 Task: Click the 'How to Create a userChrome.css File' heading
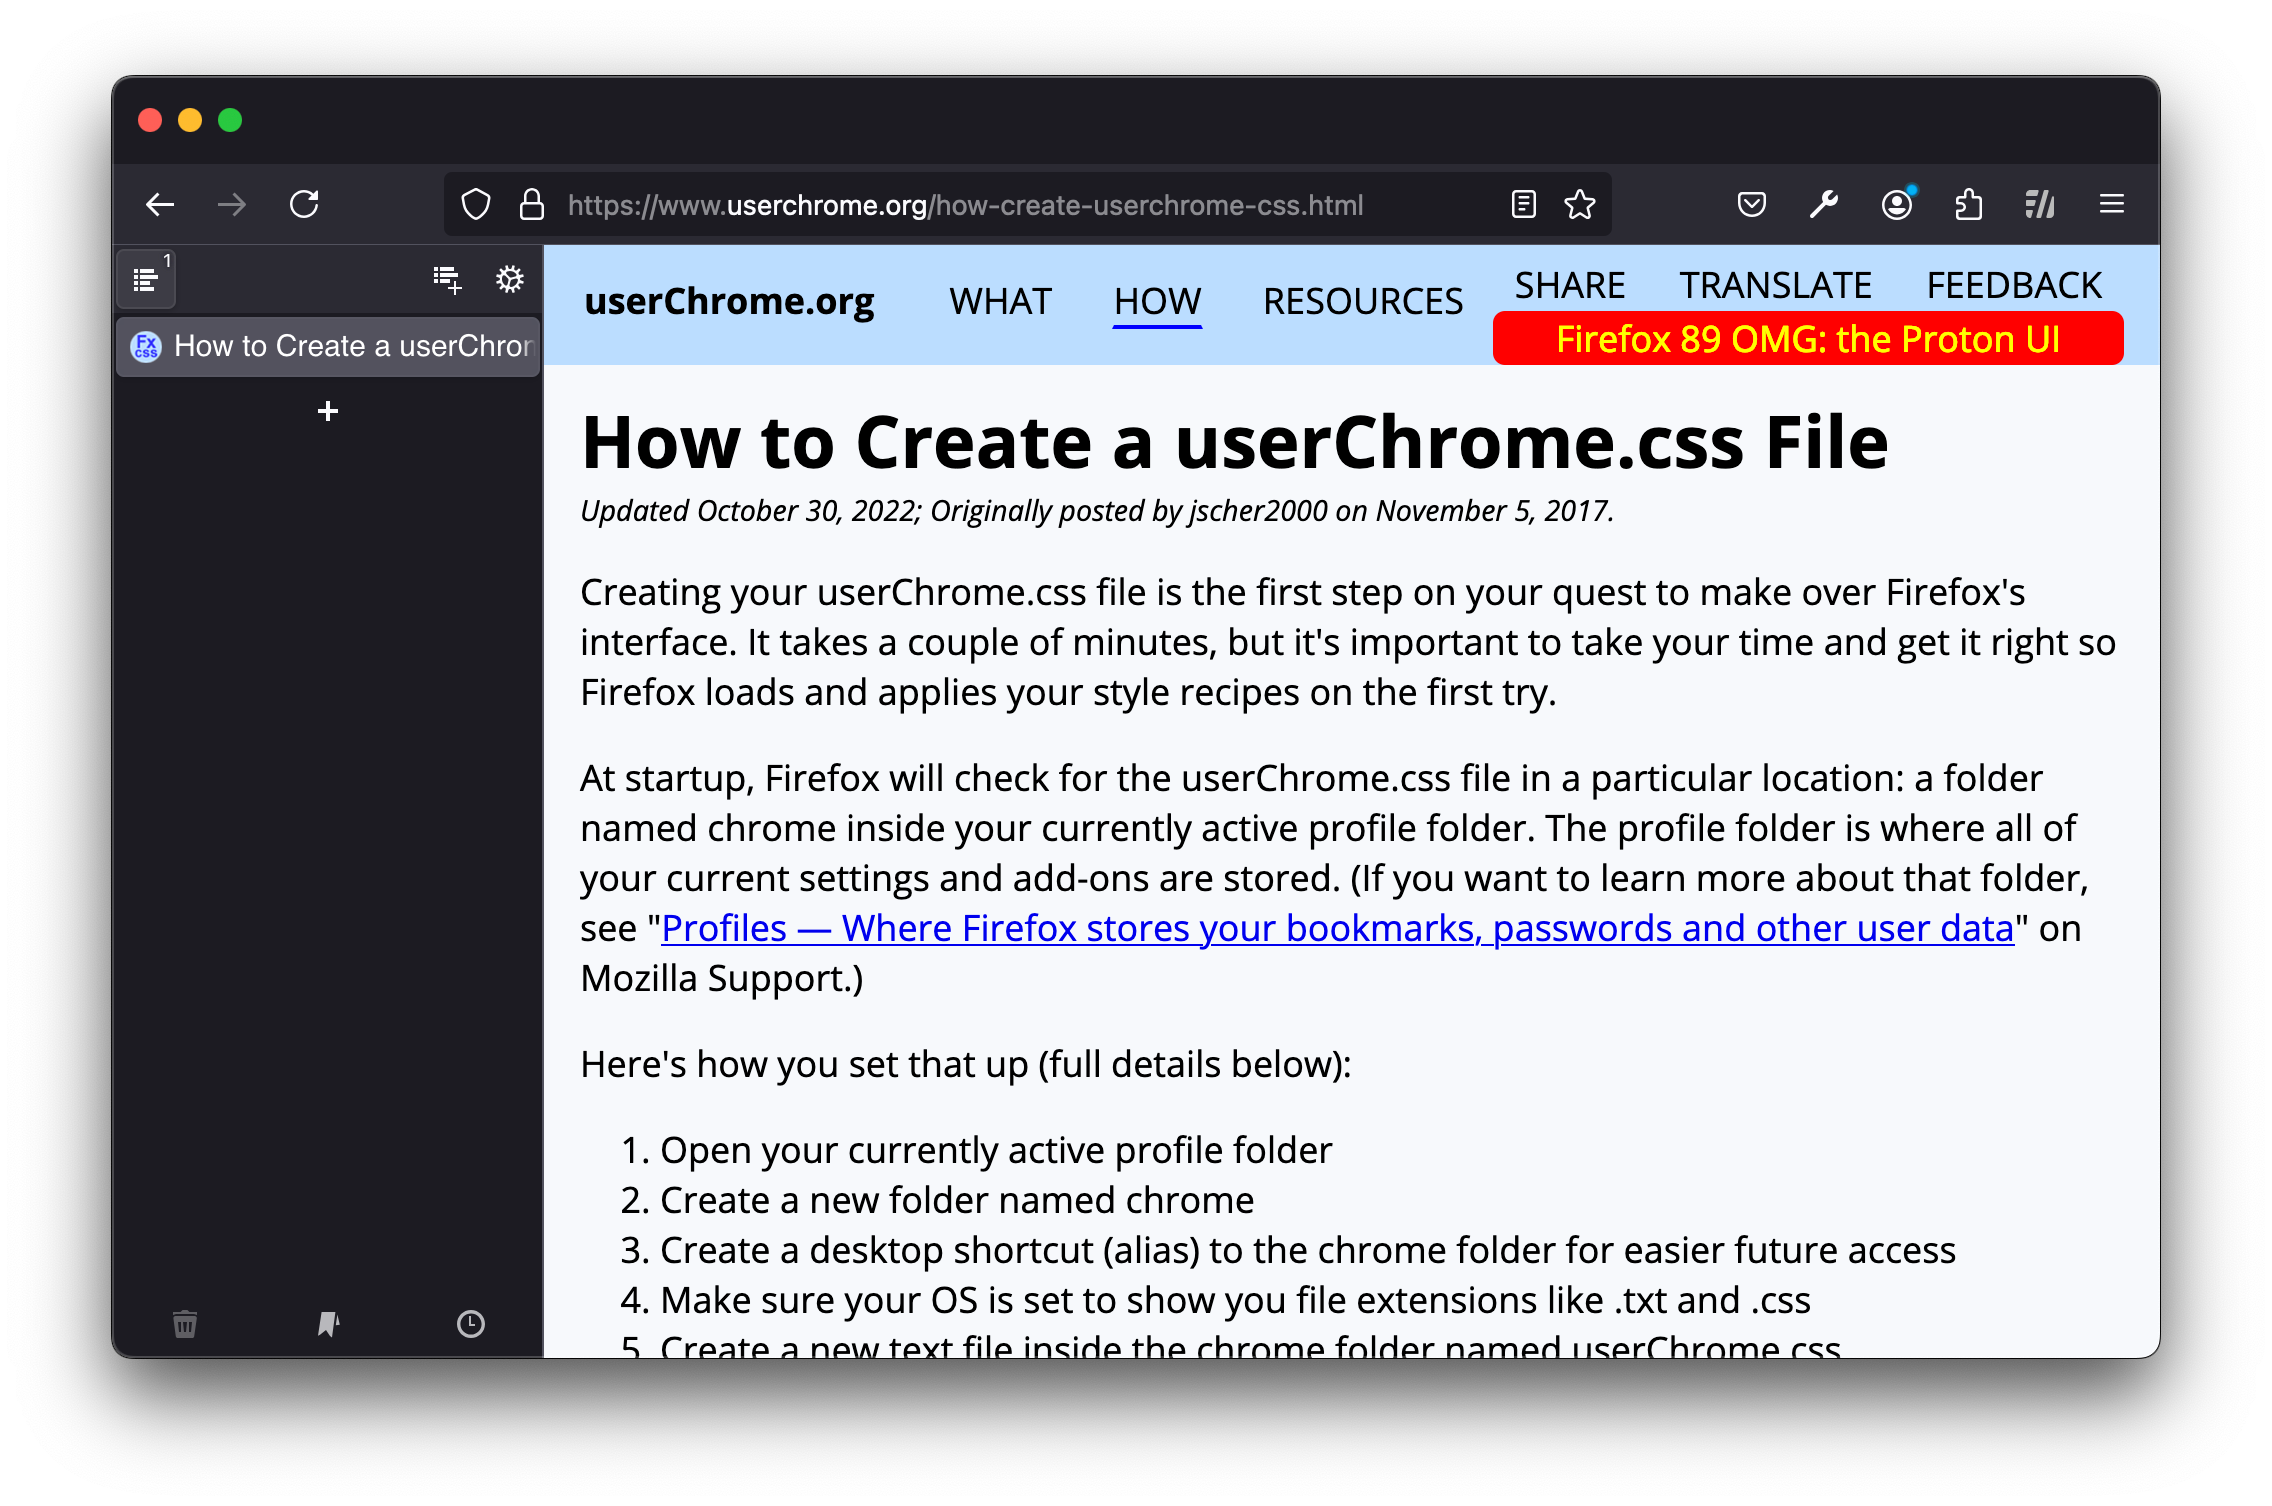(x=1235, y=442)
